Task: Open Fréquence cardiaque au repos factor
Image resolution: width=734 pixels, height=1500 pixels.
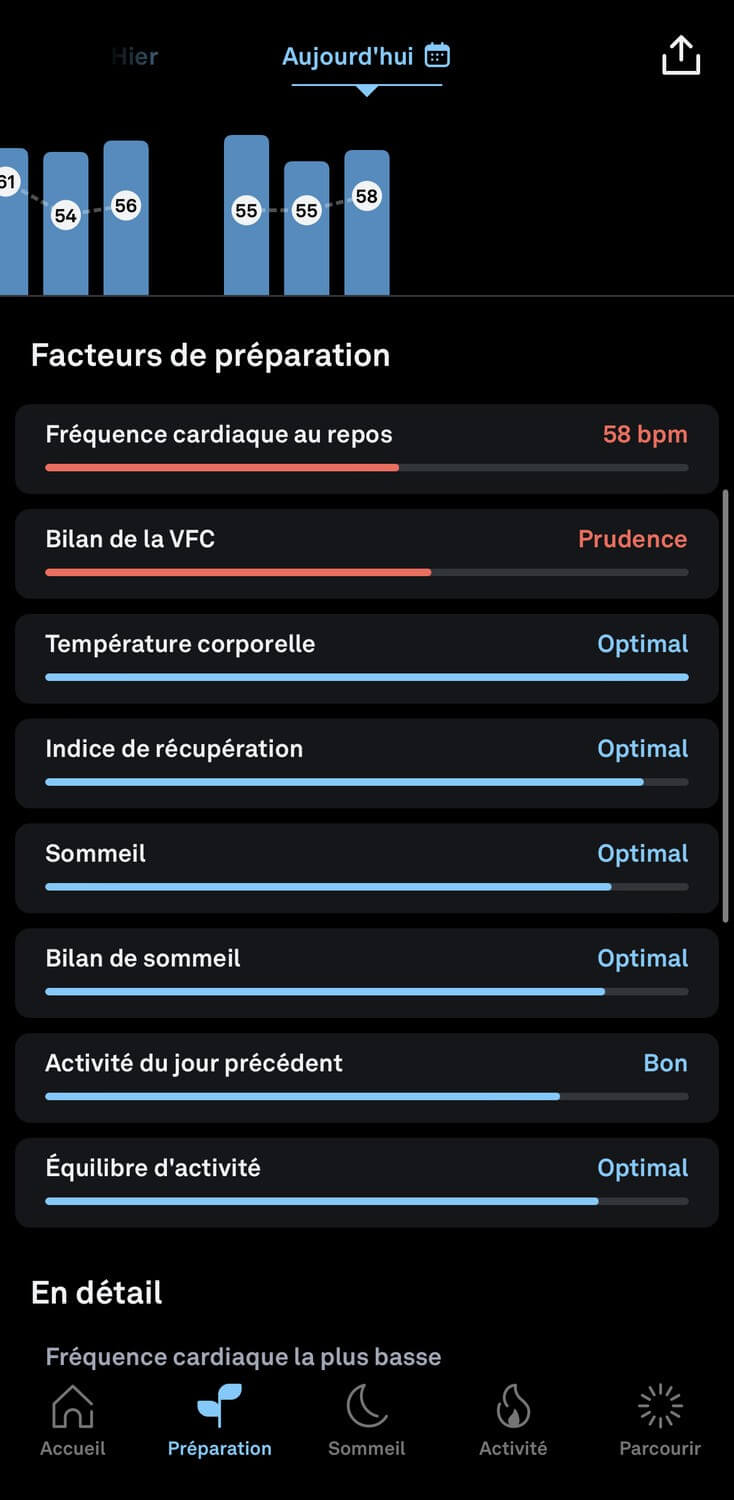Action: pos(367,449)
